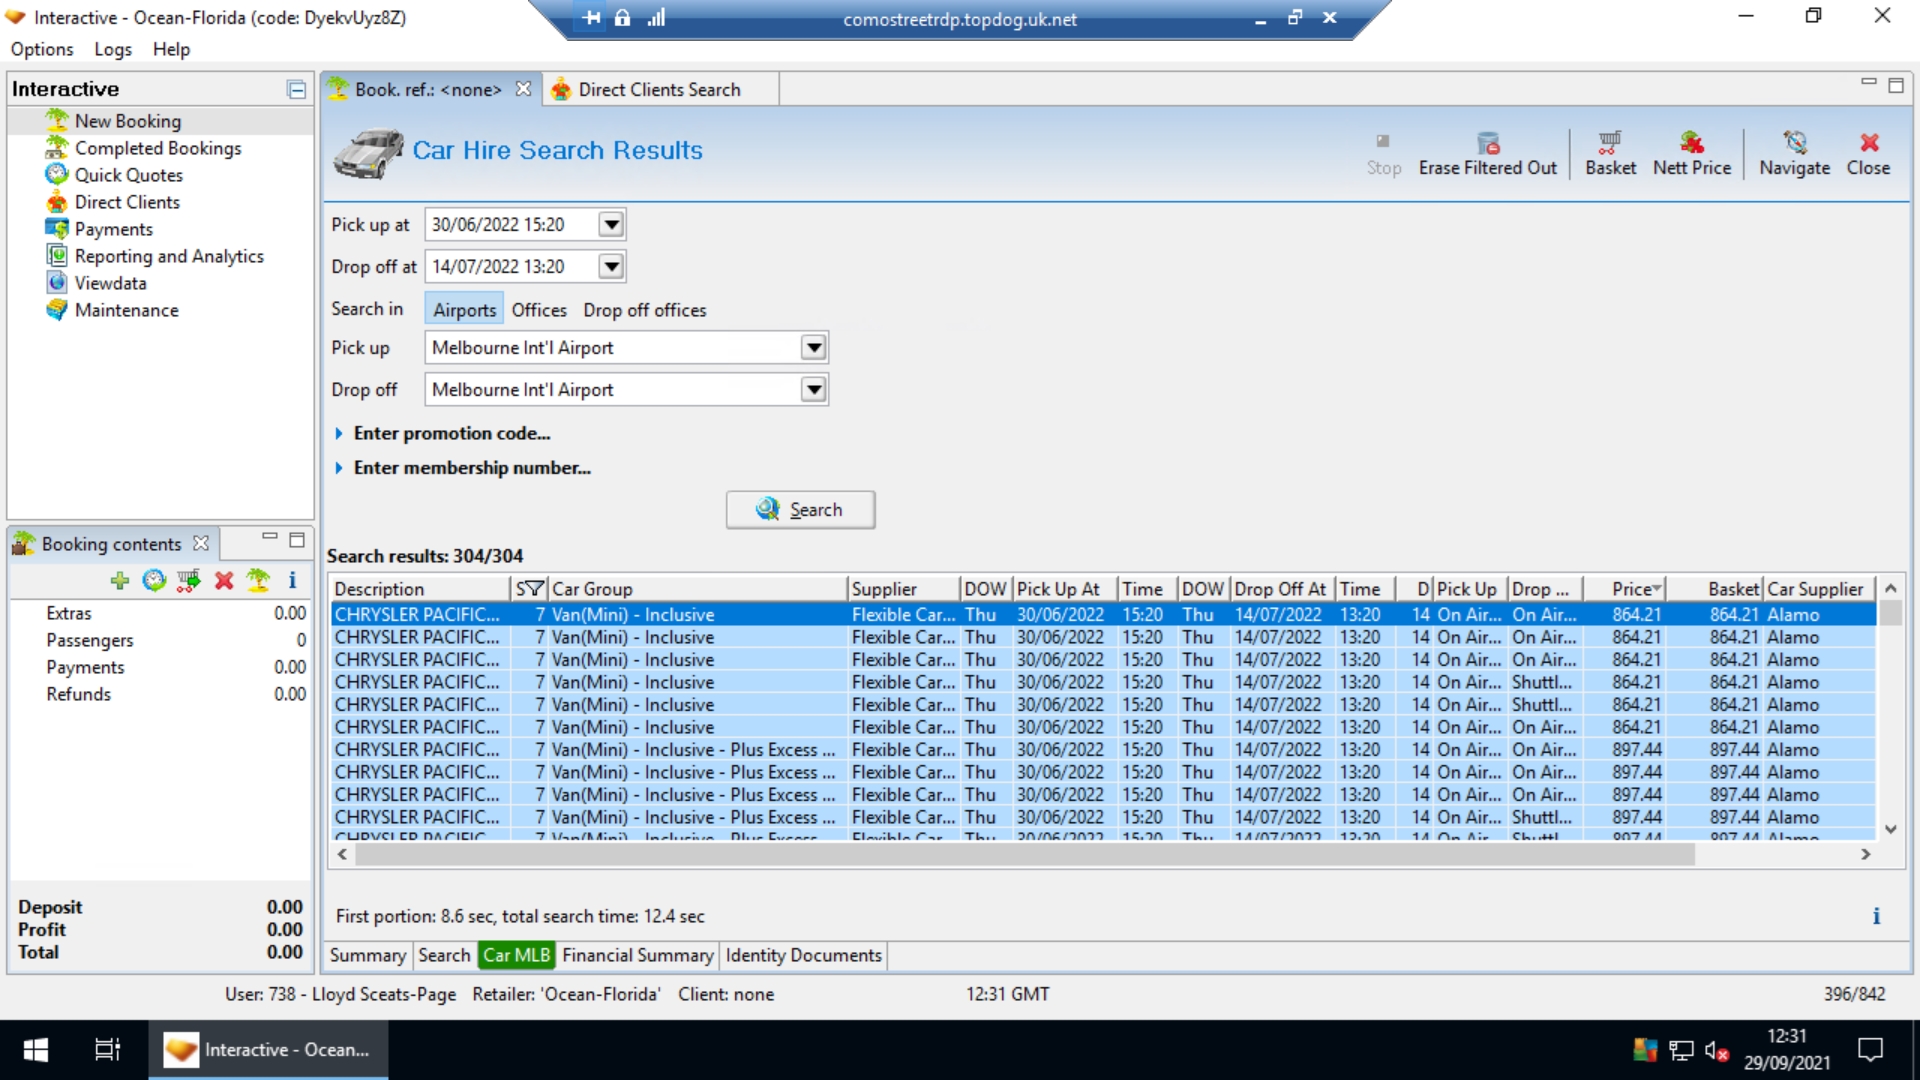Open the Pick up at date dropdown

point(611,224)
